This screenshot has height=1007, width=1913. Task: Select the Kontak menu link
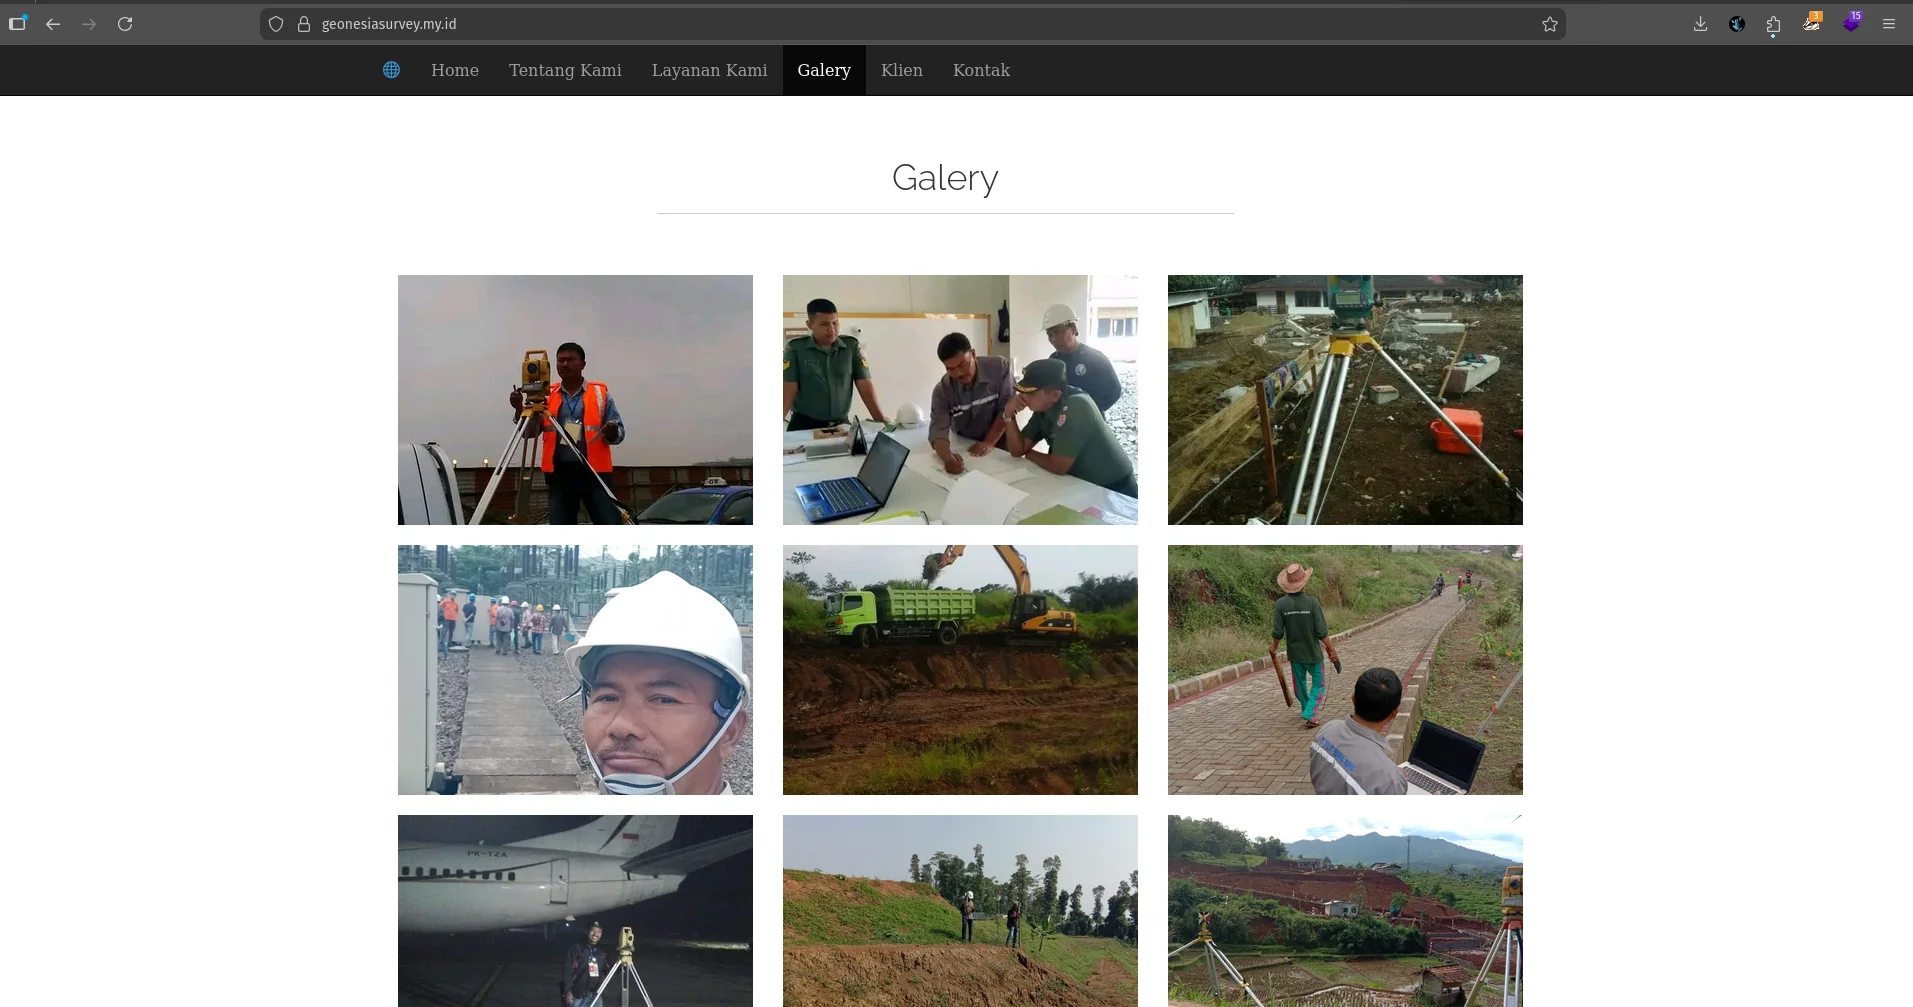pos(981,70)
